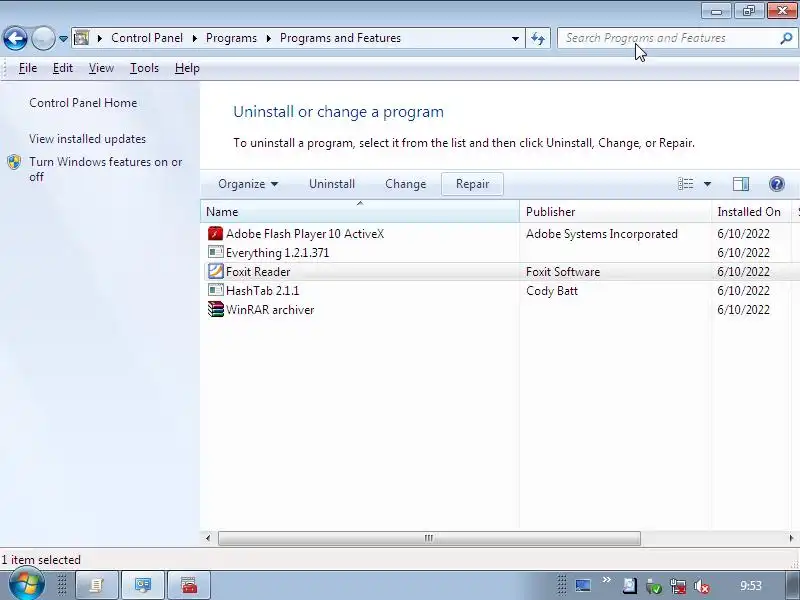Click the Uninstall toolbar button
Image resolution: width=800 pixels, height=600 pixels.
[332, 184]
